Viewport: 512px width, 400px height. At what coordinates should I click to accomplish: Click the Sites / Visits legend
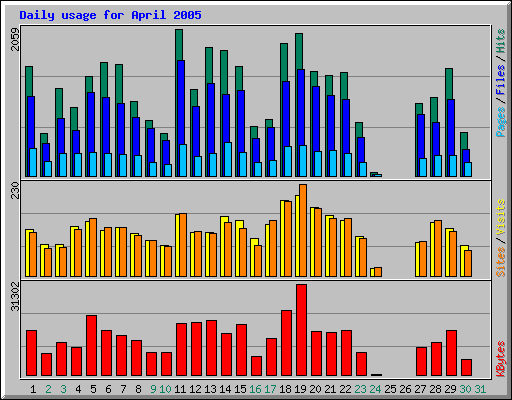pyautogui.click(x=500, y=238)
